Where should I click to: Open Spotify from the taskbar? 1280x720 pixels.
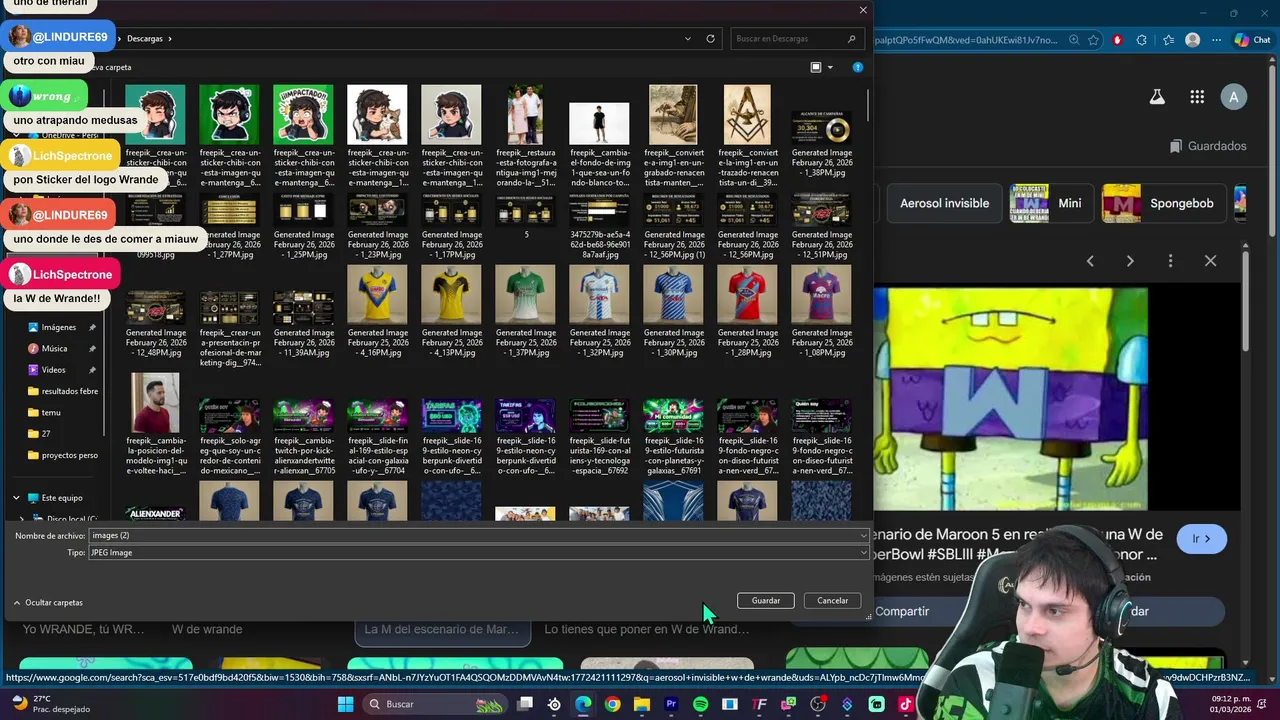pos(700,704)
